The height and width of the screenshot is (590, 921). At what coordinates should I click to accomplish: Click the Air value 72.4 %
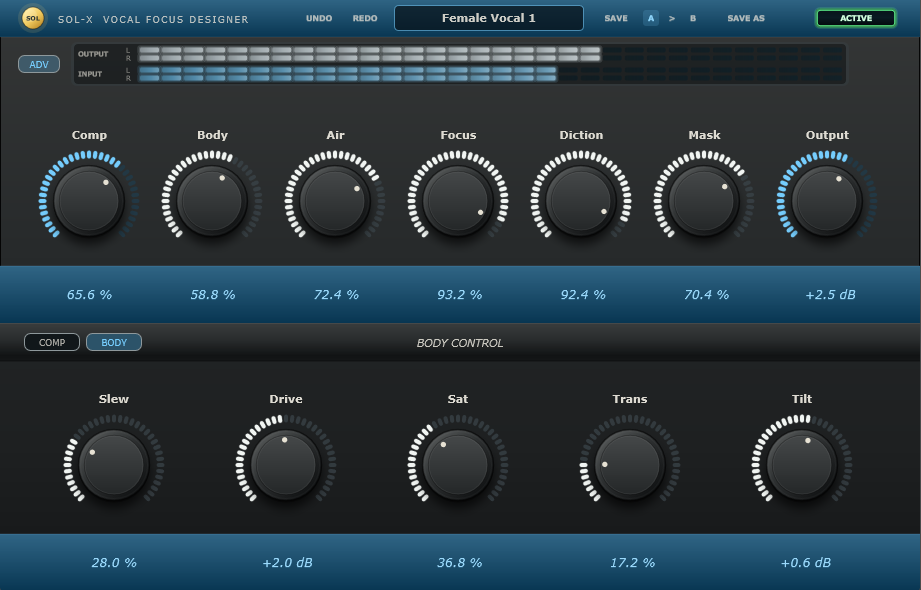[x=336, y=294]
